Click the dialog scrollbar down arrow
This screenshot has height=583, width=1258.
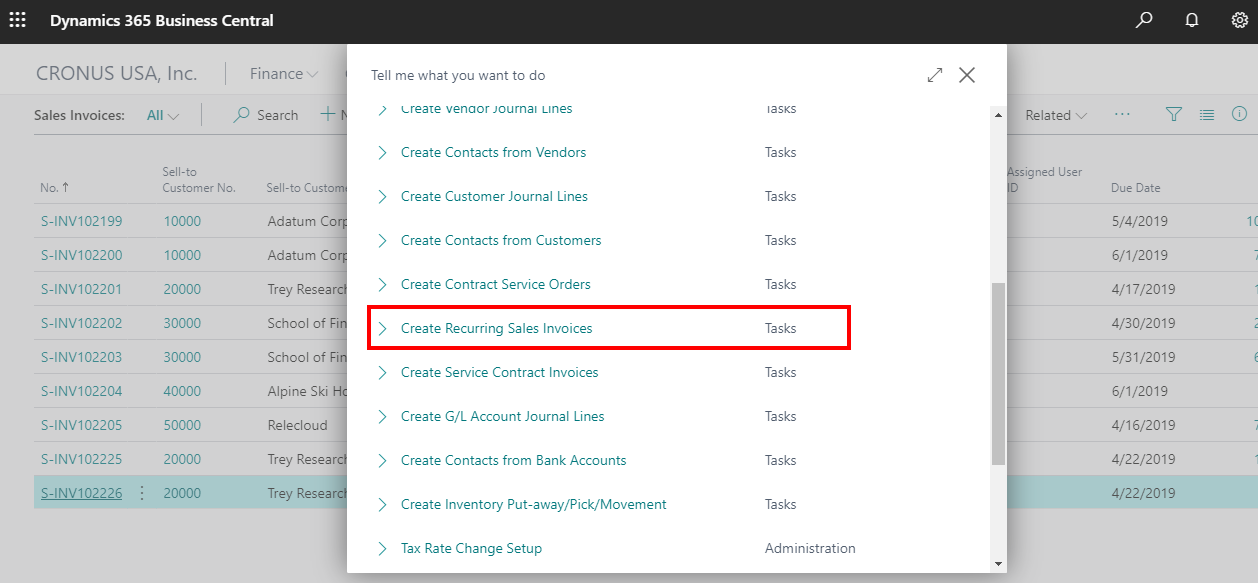(x=998, y=564)
